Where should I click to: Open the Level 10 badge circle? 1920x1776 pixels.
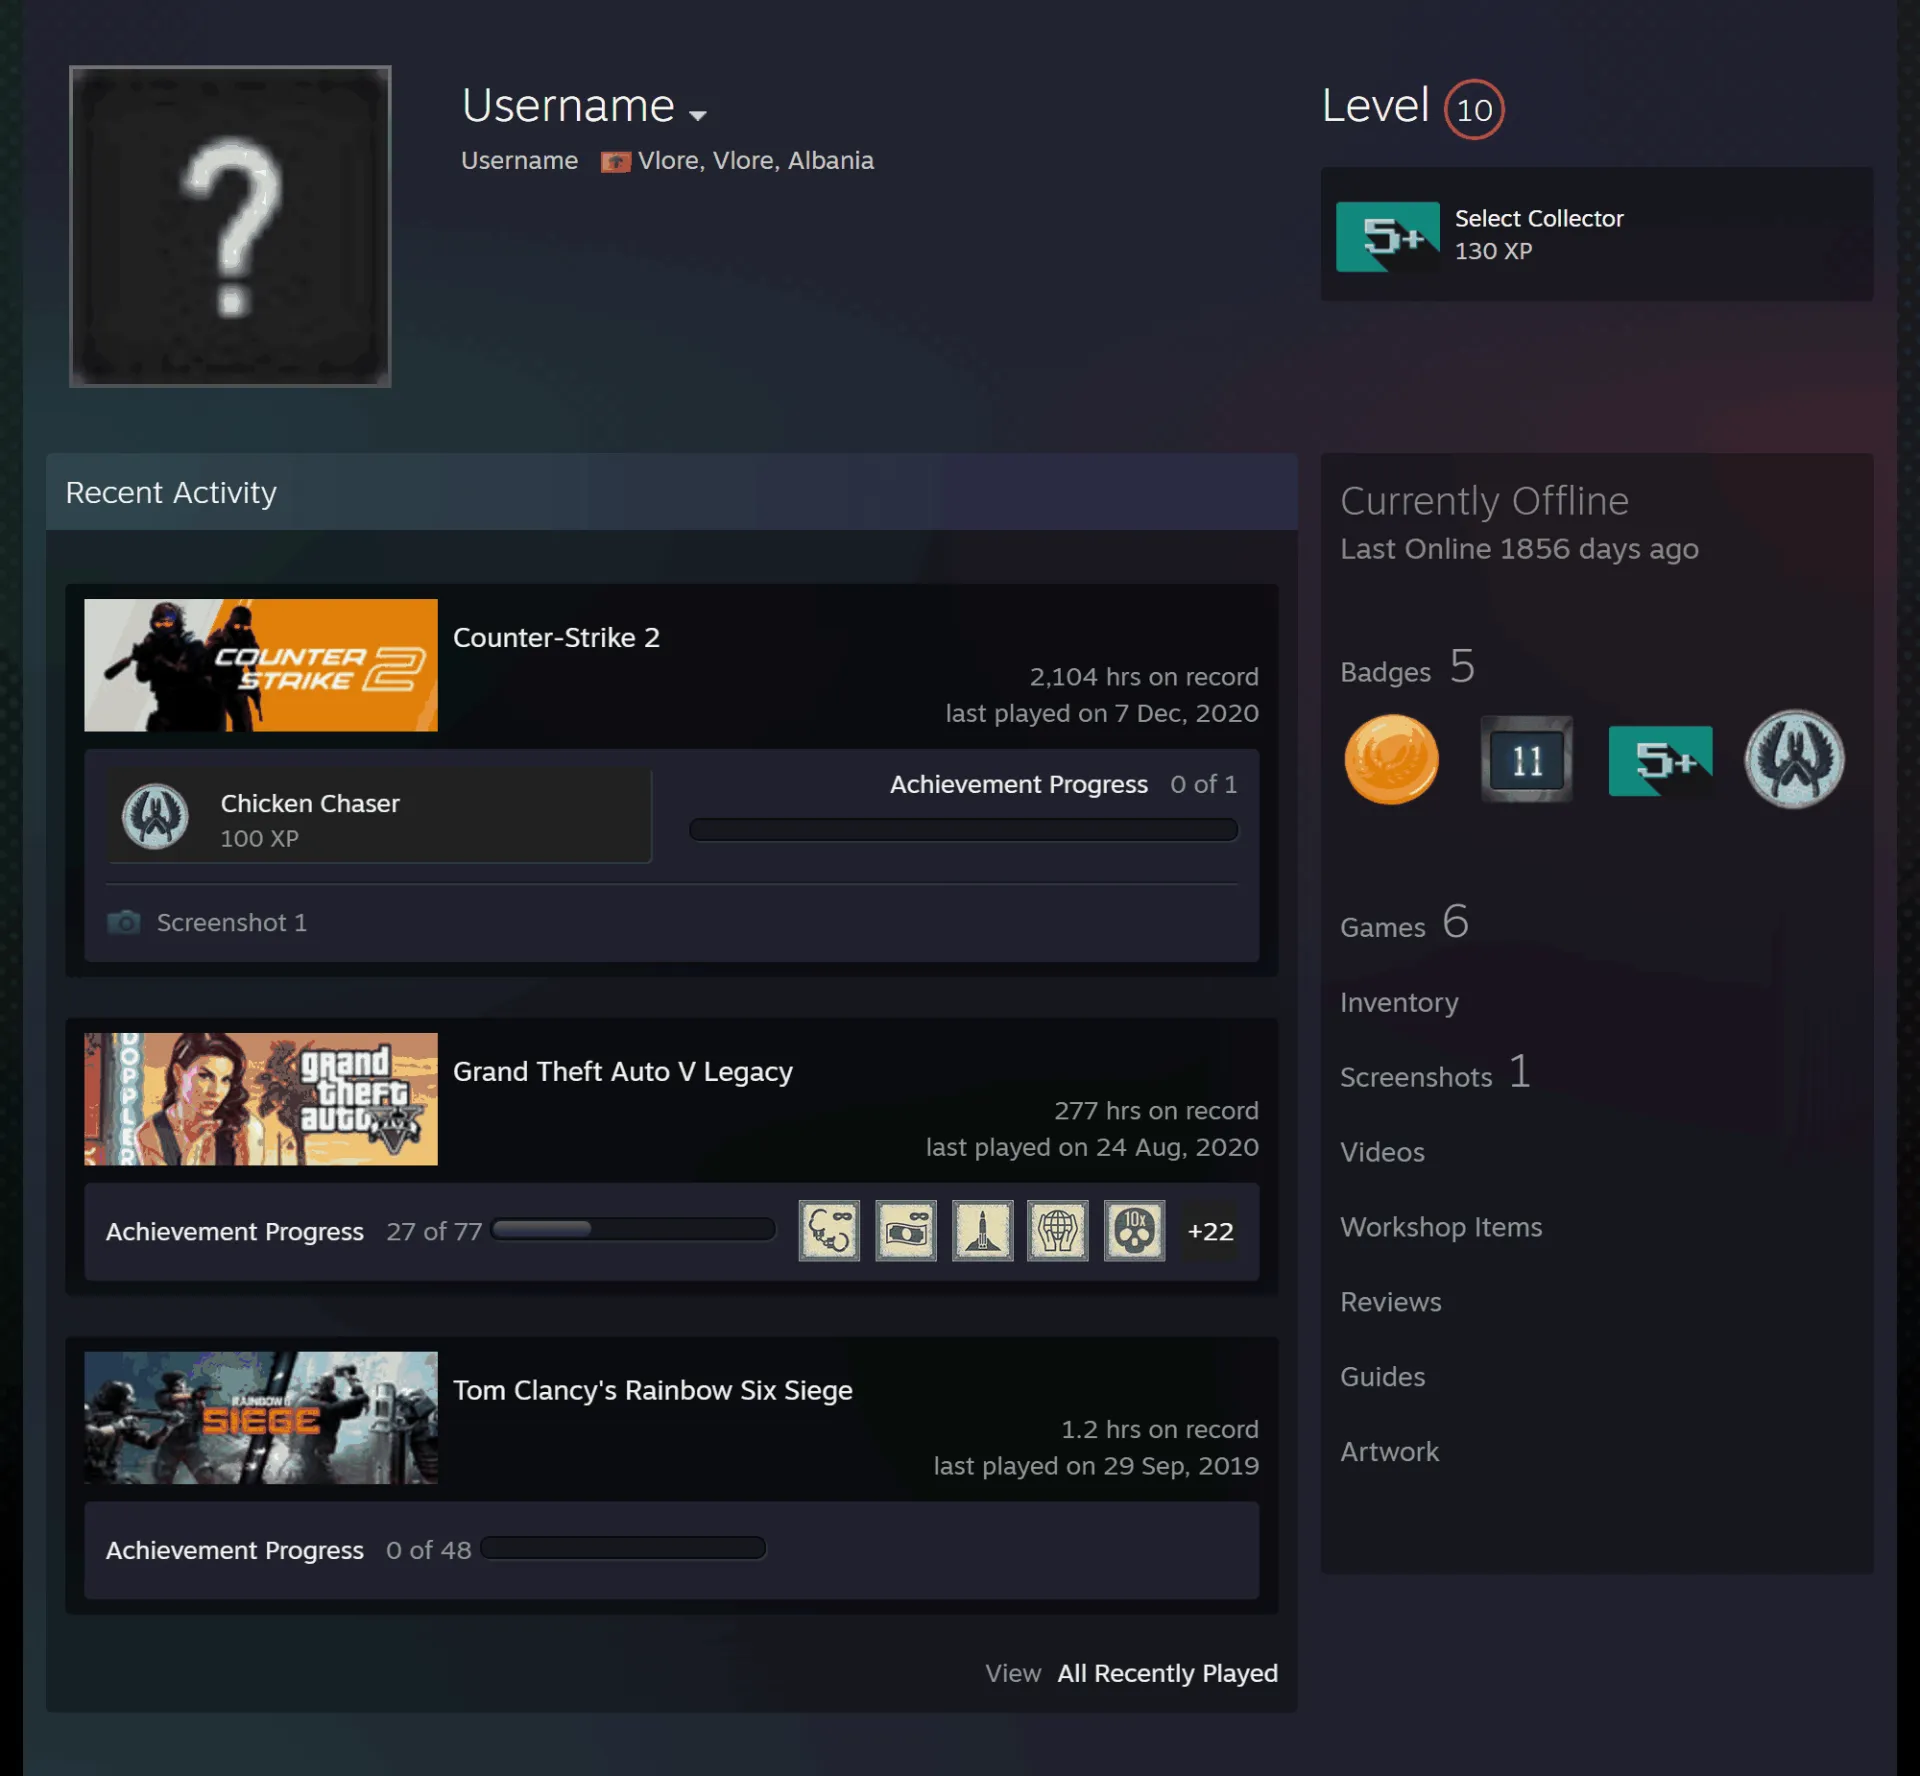coord(1474,109)
